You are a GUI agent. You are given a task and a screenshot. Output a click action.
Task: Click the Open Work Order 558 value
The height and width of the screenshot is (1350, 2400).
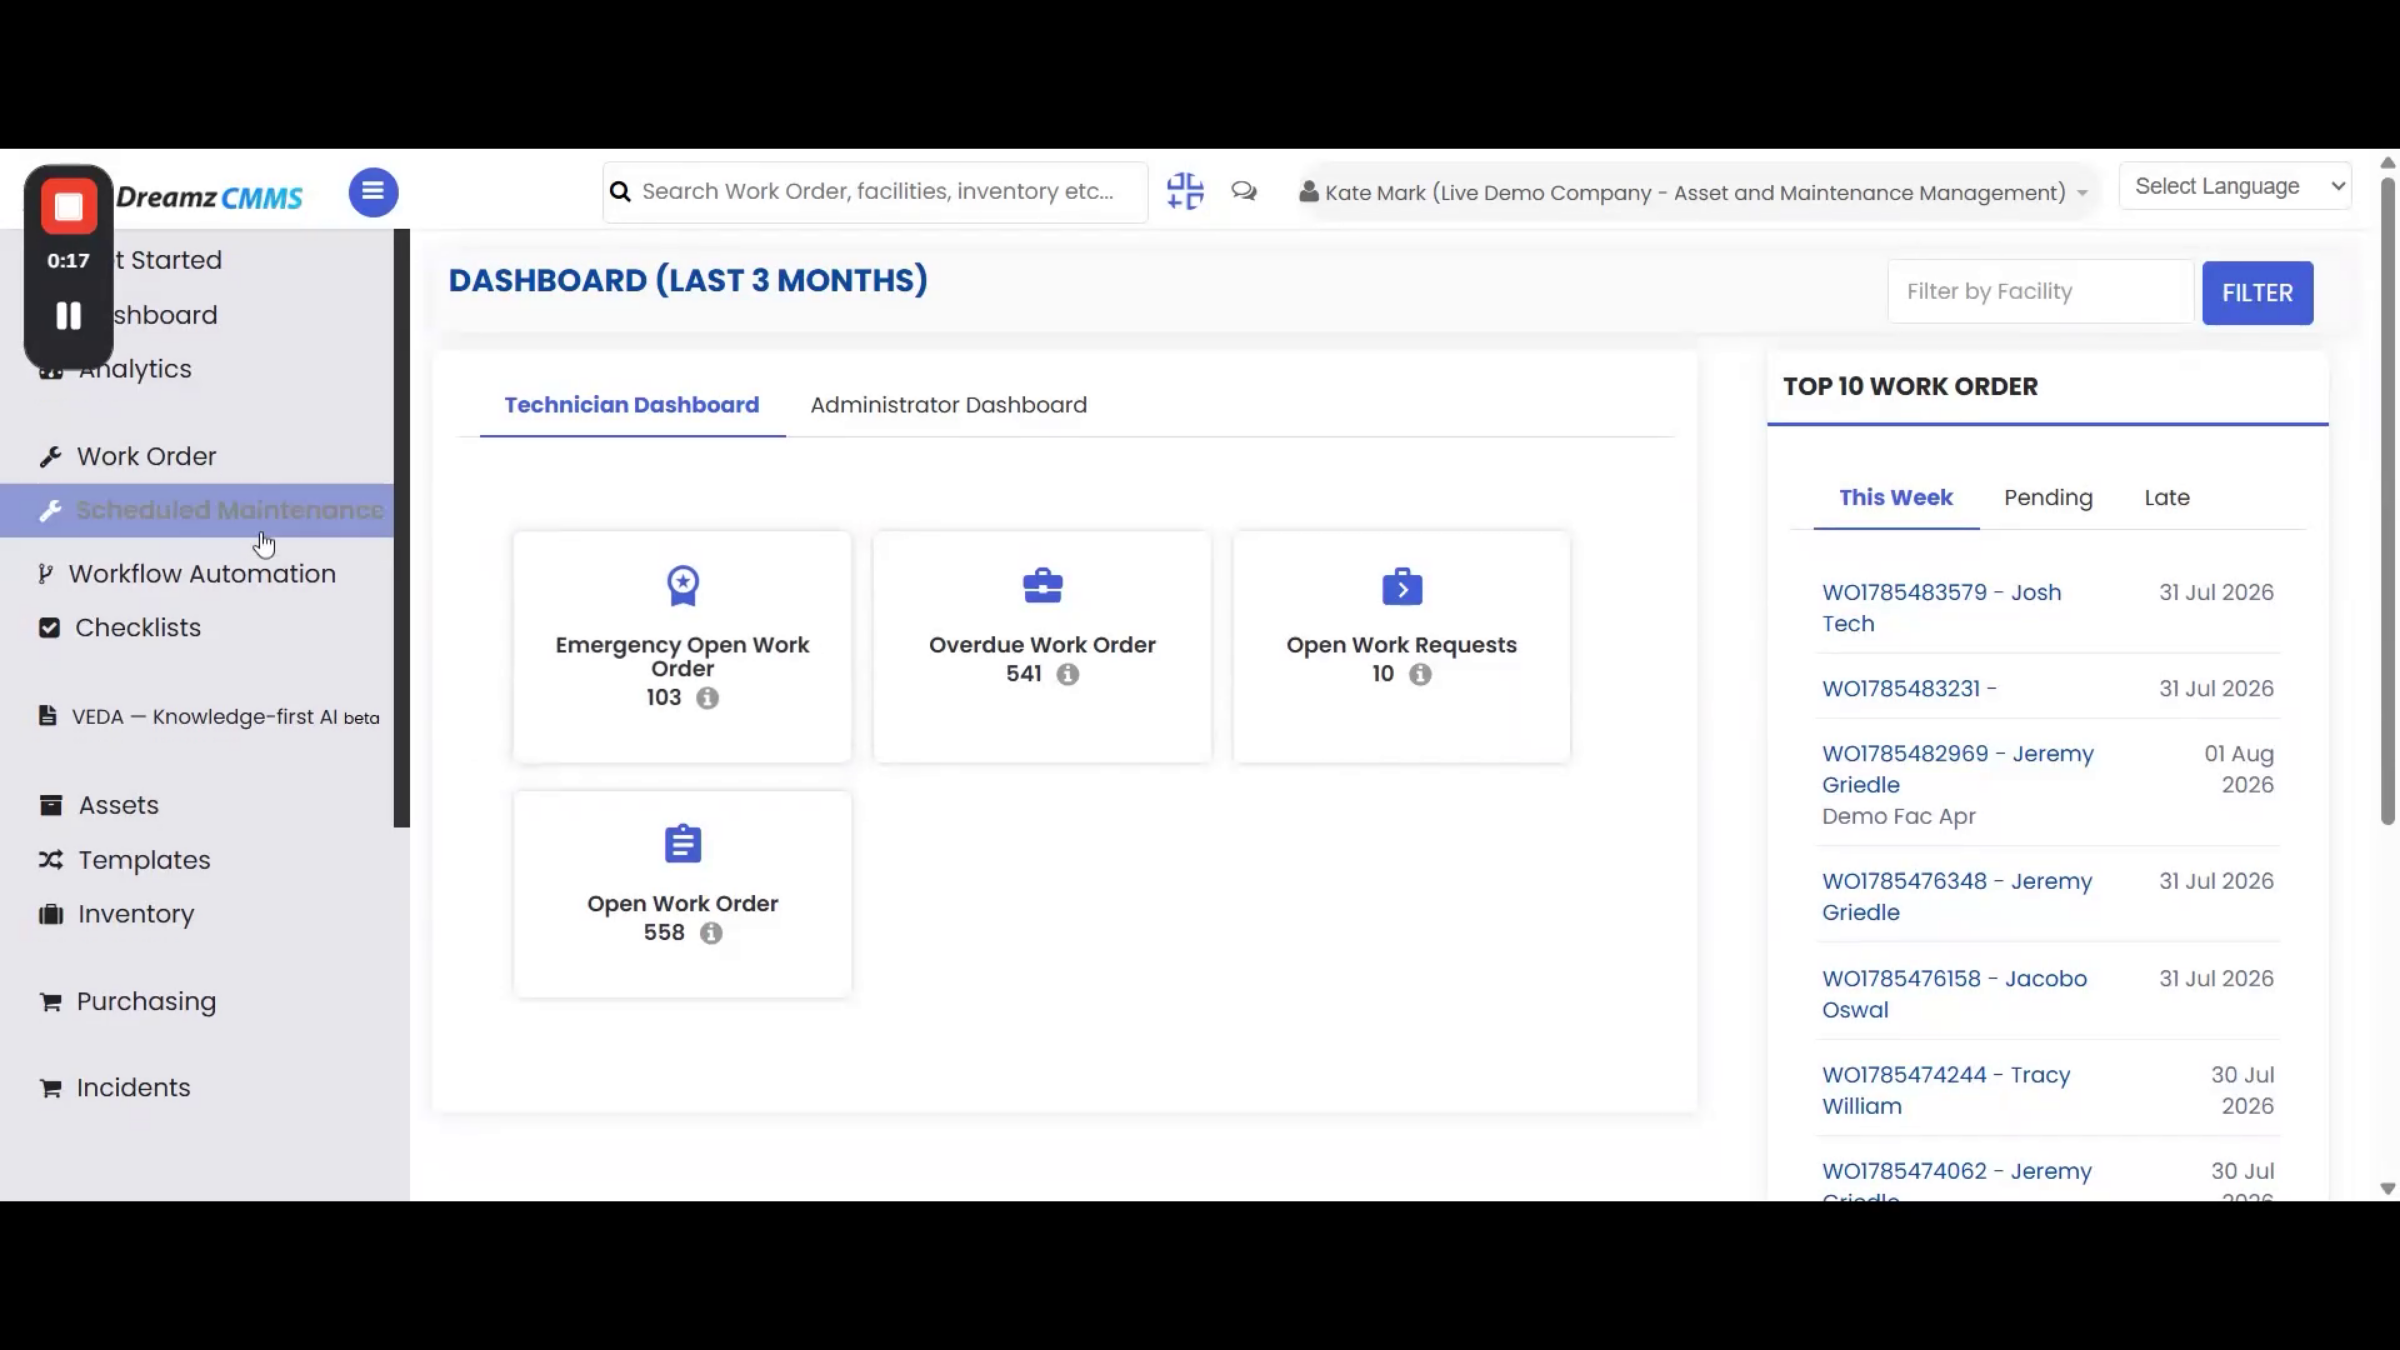pos(664,933)
